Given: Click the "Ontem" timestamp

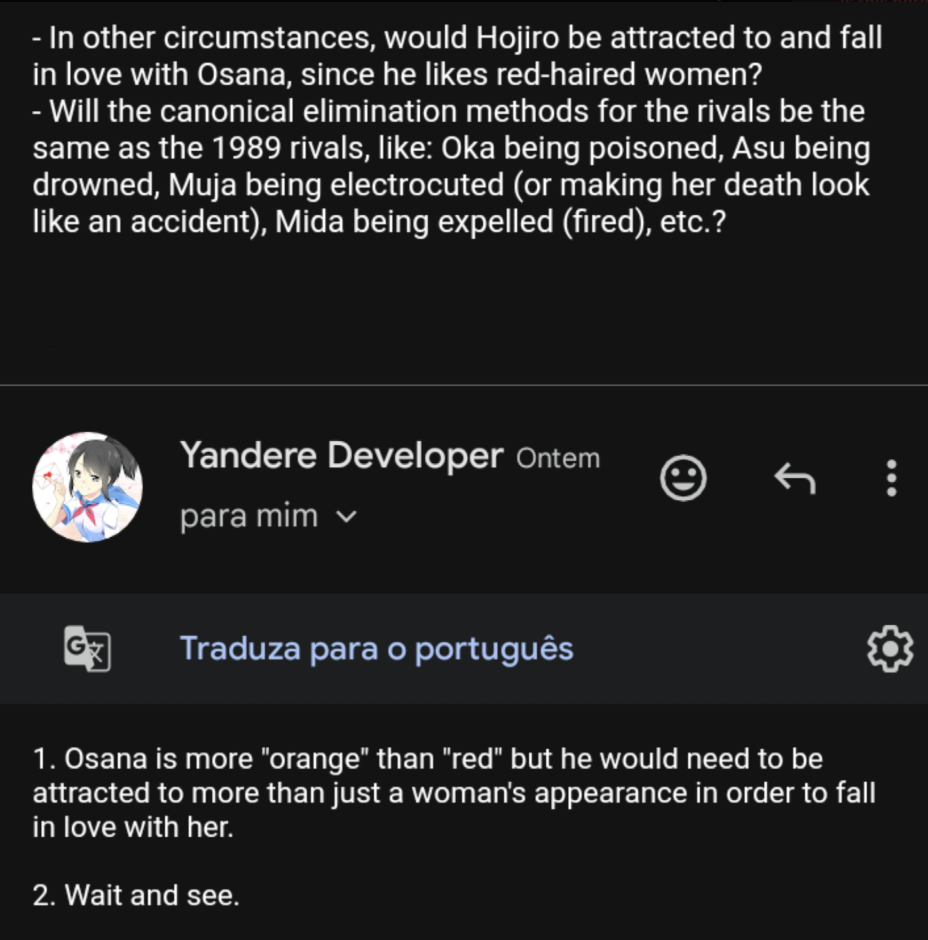Looking at the screenshot, I should coord(558,459).
